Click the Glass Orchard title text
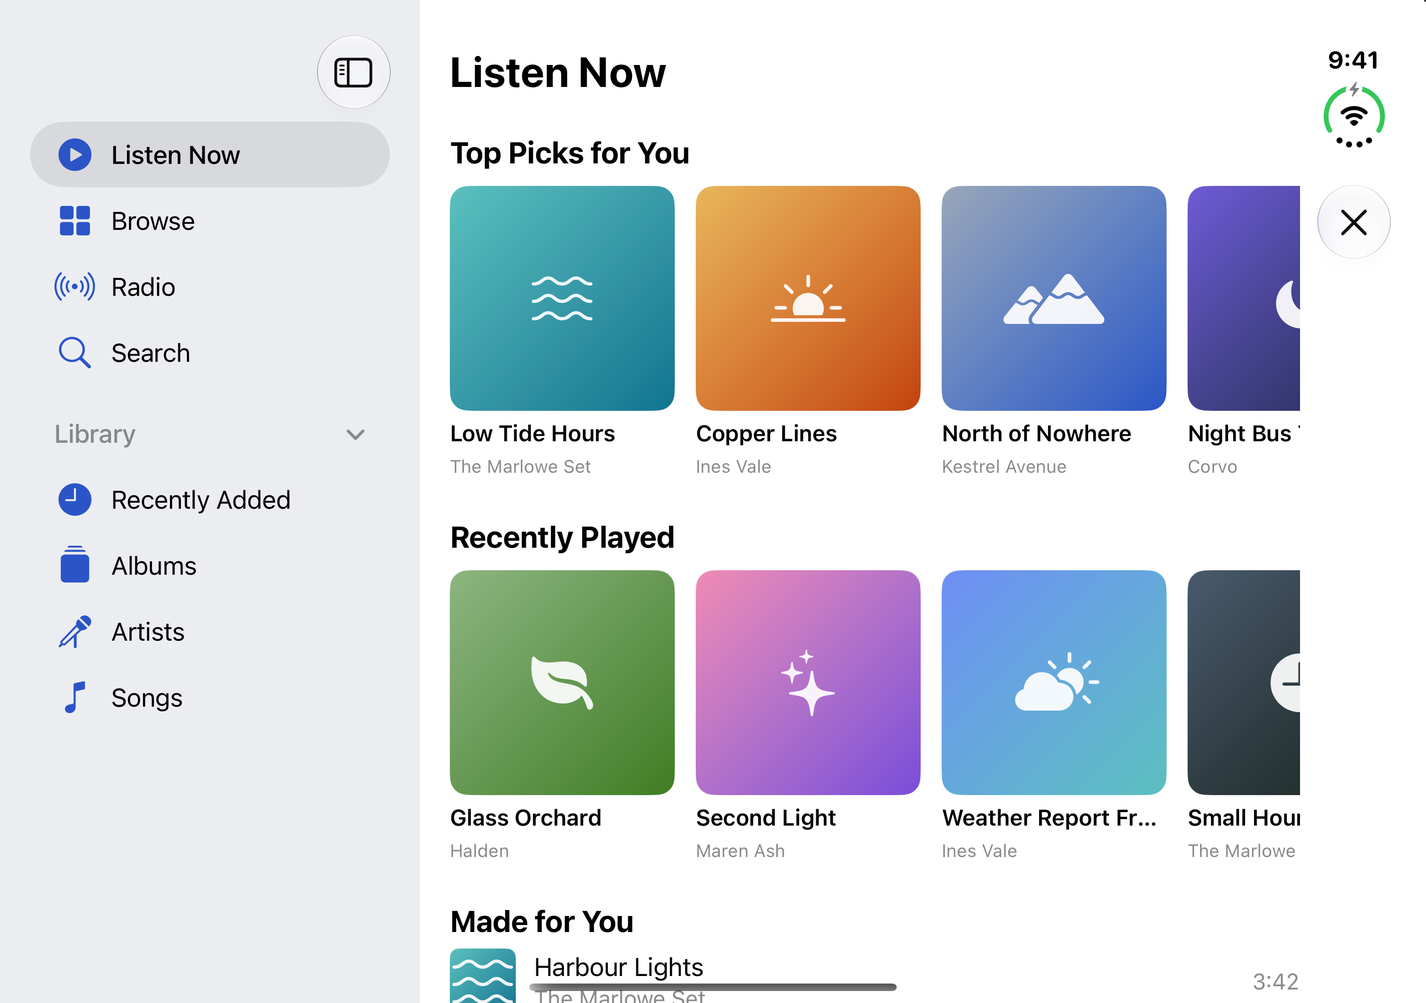Screen dimensions: 1426x1003 point(526,818)
